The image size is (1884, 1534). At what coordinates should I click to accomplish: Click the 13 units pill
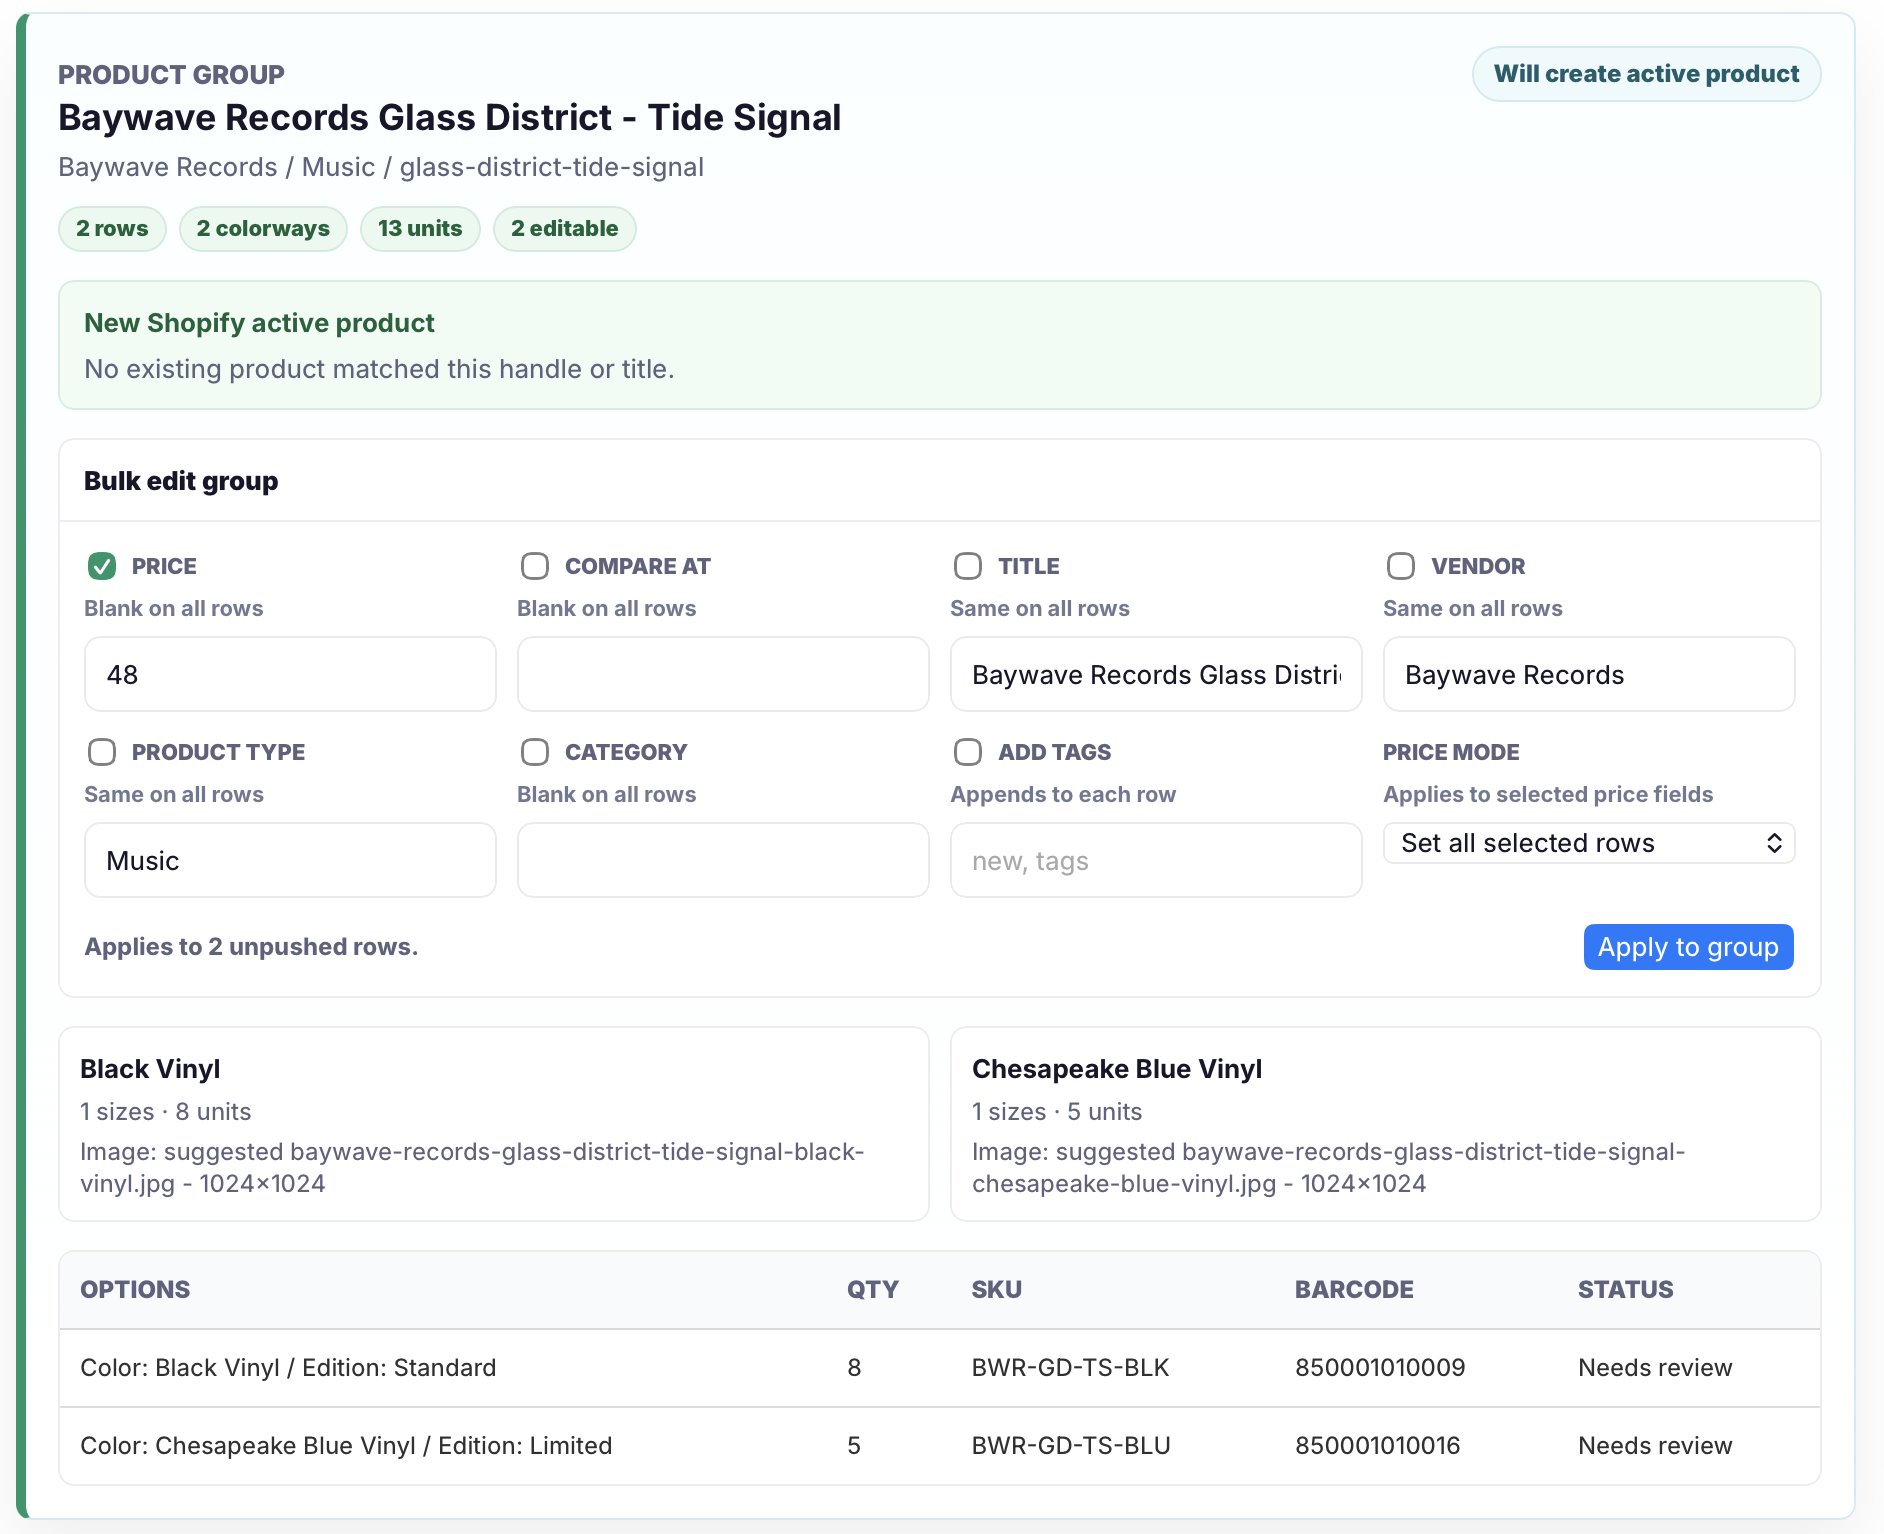(x=420, y=229)
